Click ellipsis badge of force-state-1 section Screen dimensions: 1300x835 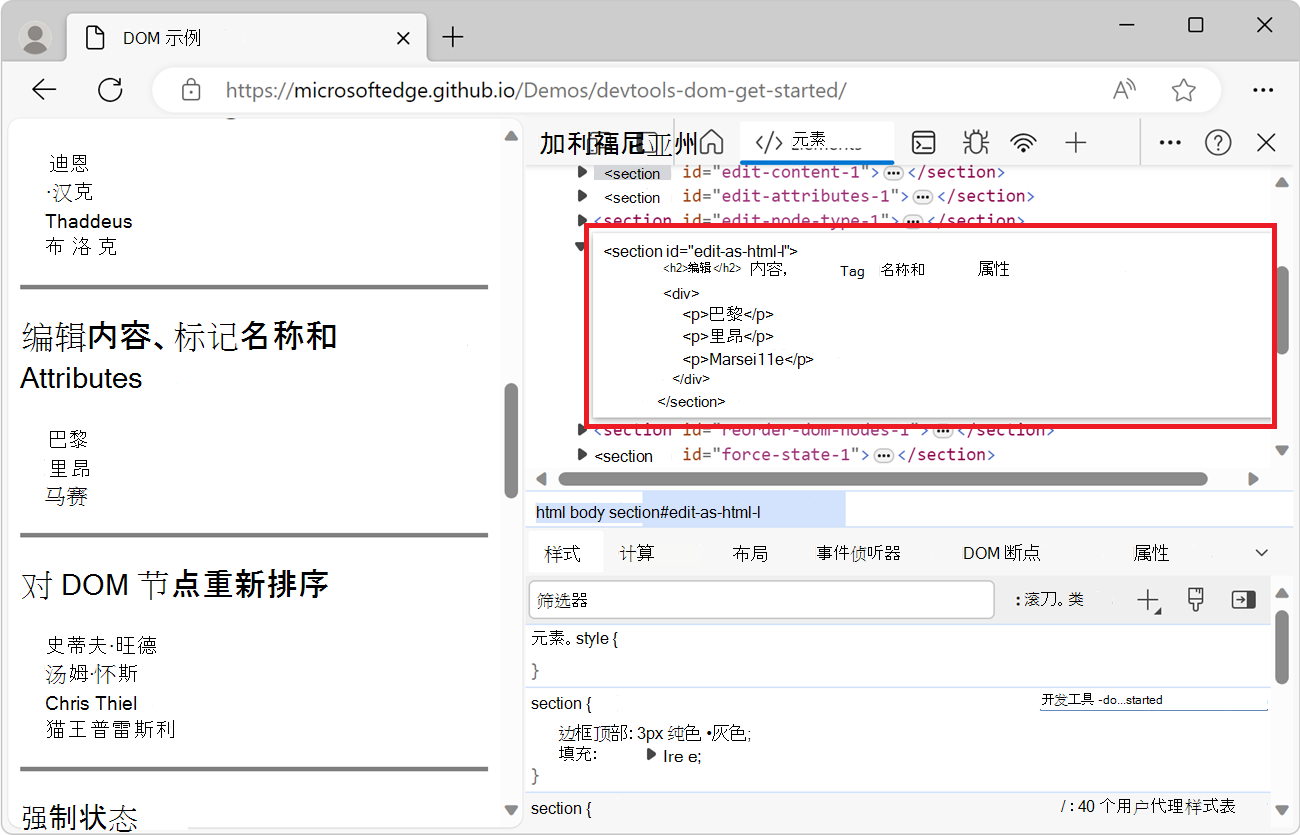click(883, 455)
